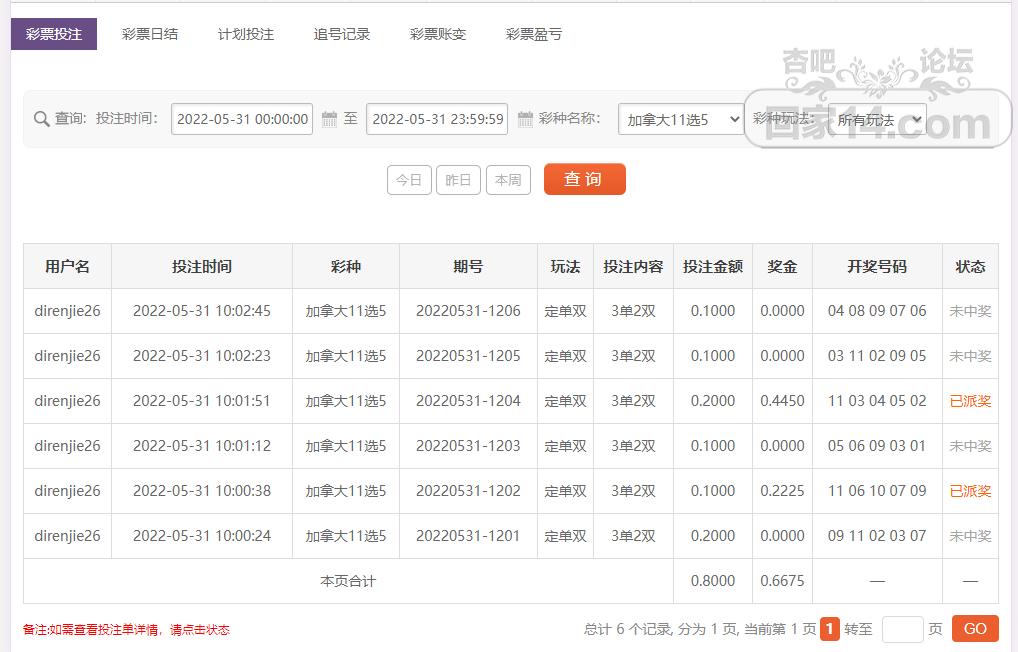
Task: Open the 彩票账变 tab
Action: [437, 33]
